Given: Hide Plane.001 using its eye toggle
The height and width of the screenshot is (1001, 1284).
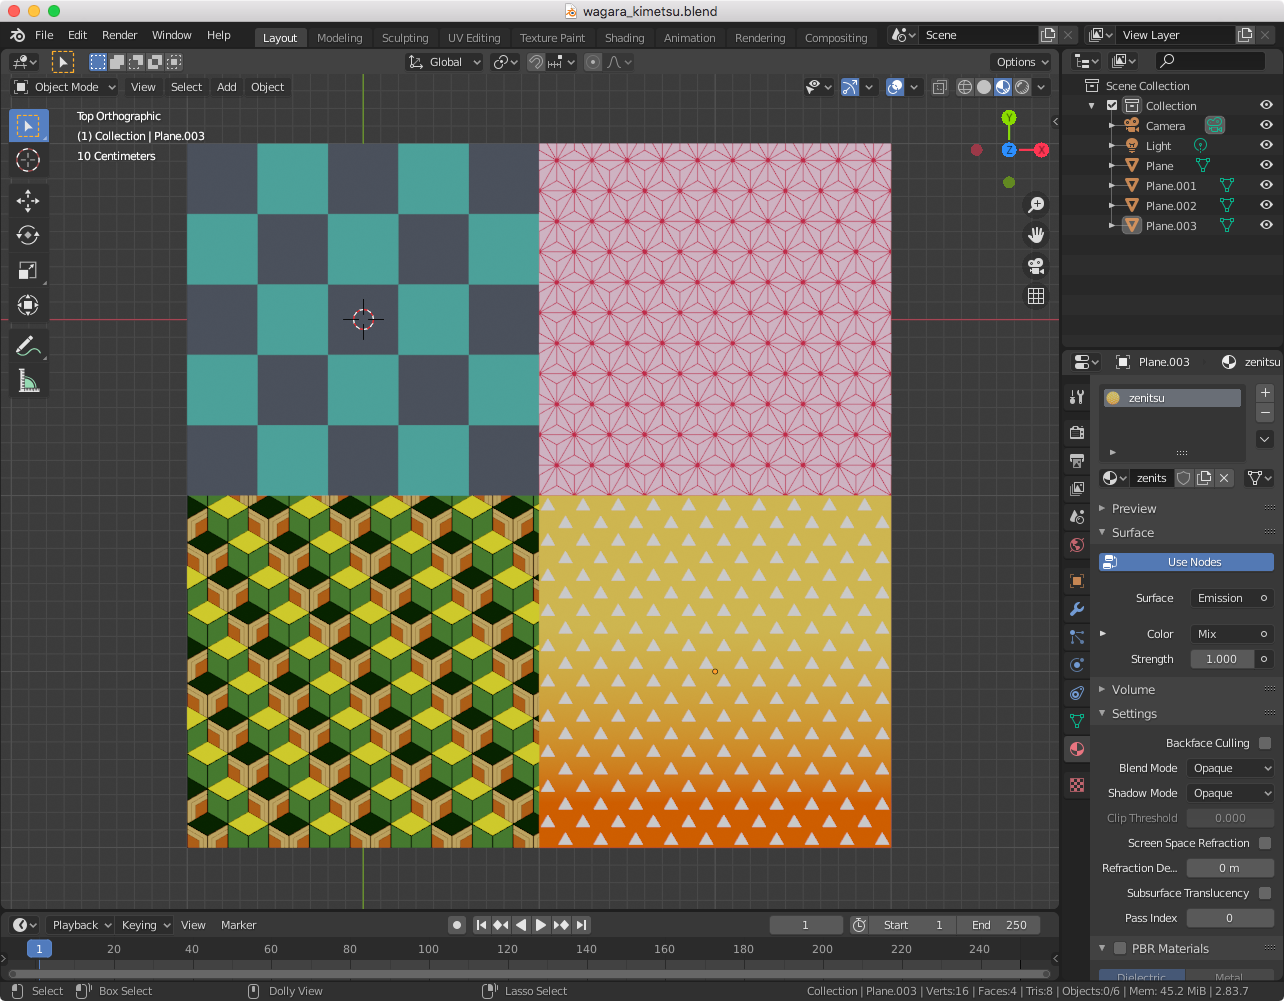Looking at the screenshot, I should pyautogui.click(x=1266, y=185).
